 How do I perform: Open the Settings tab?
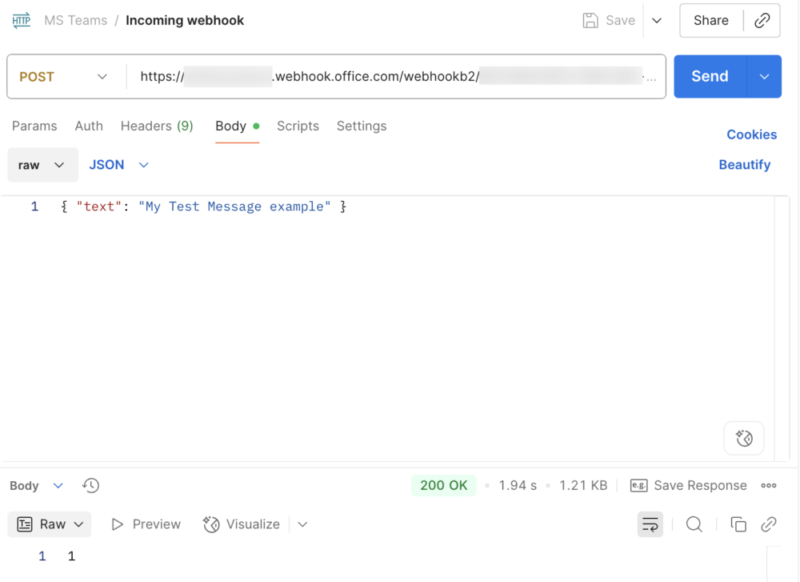click(x=362, y=126)
